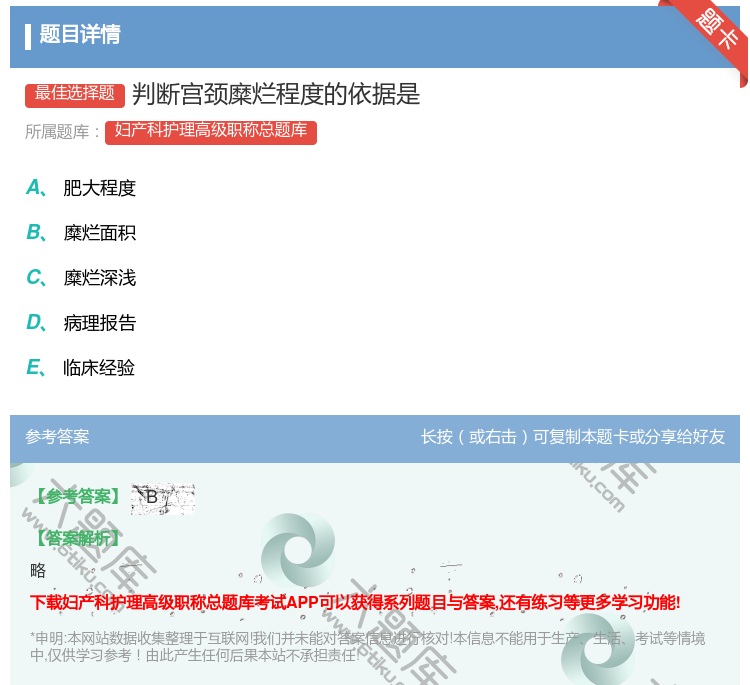Click the answer image showing B
The width and height of the screenshot is (750, 685).
[162, 498]
